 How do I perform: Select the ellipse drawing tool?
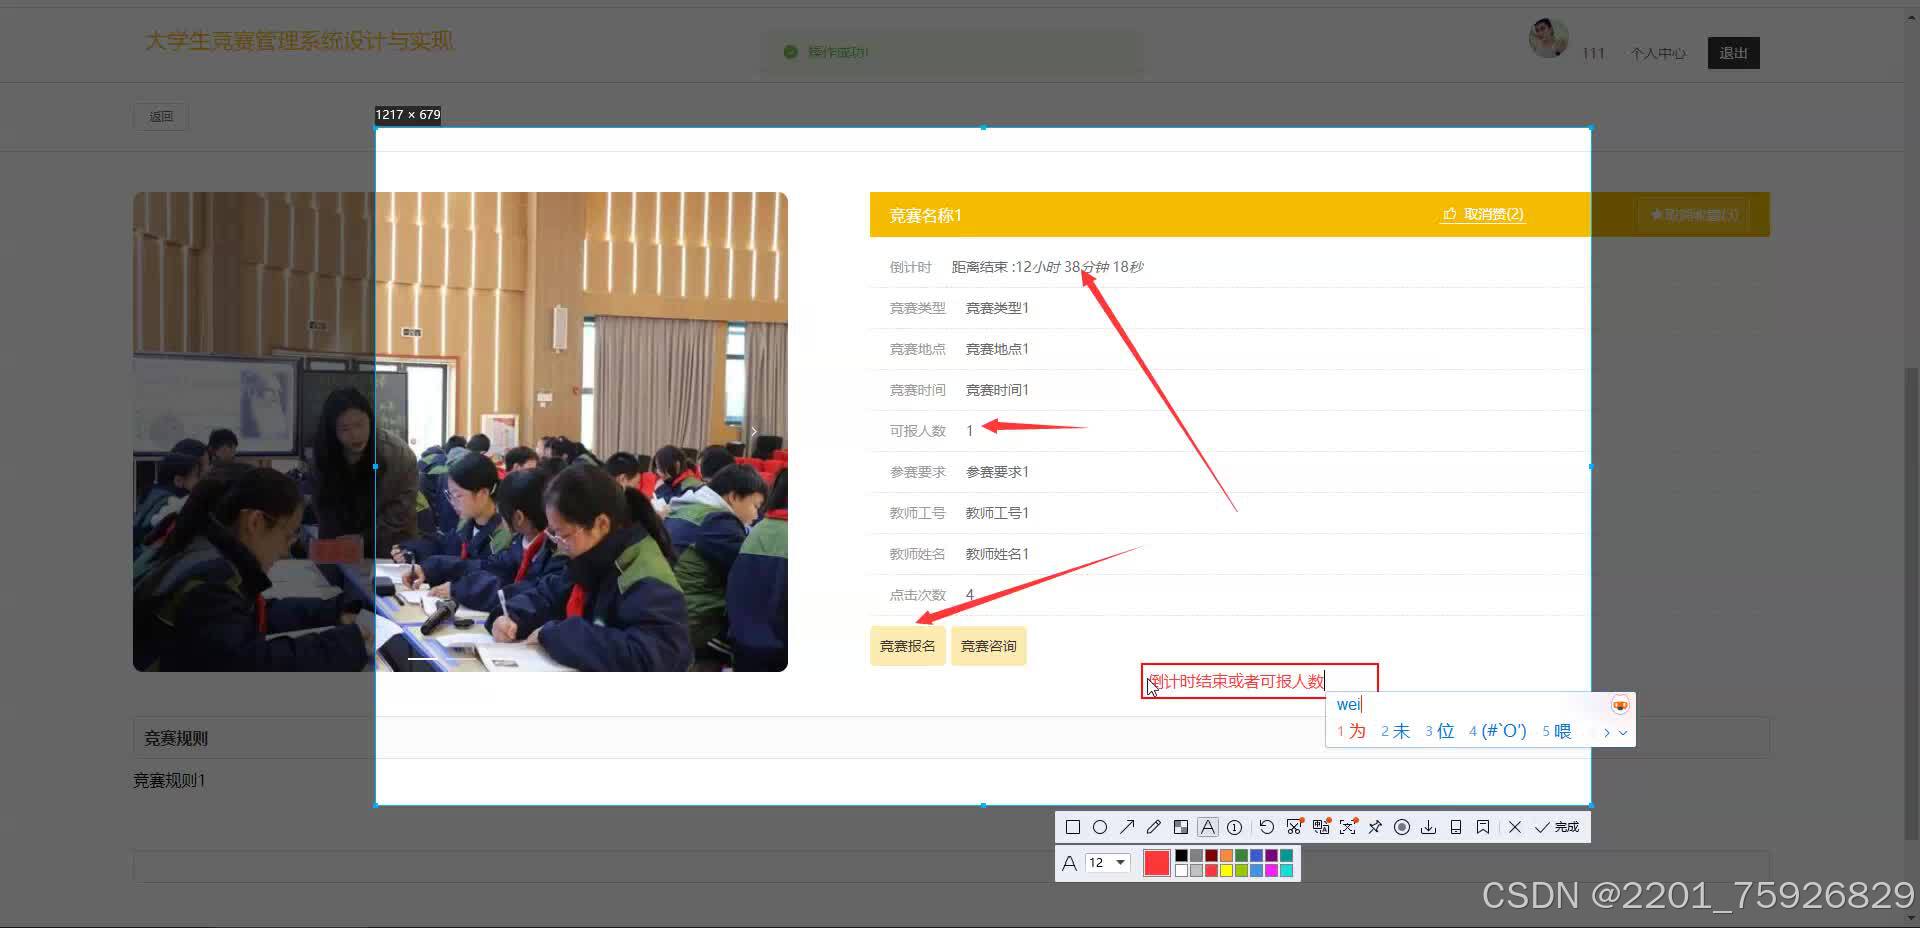tap(1100, 827)
